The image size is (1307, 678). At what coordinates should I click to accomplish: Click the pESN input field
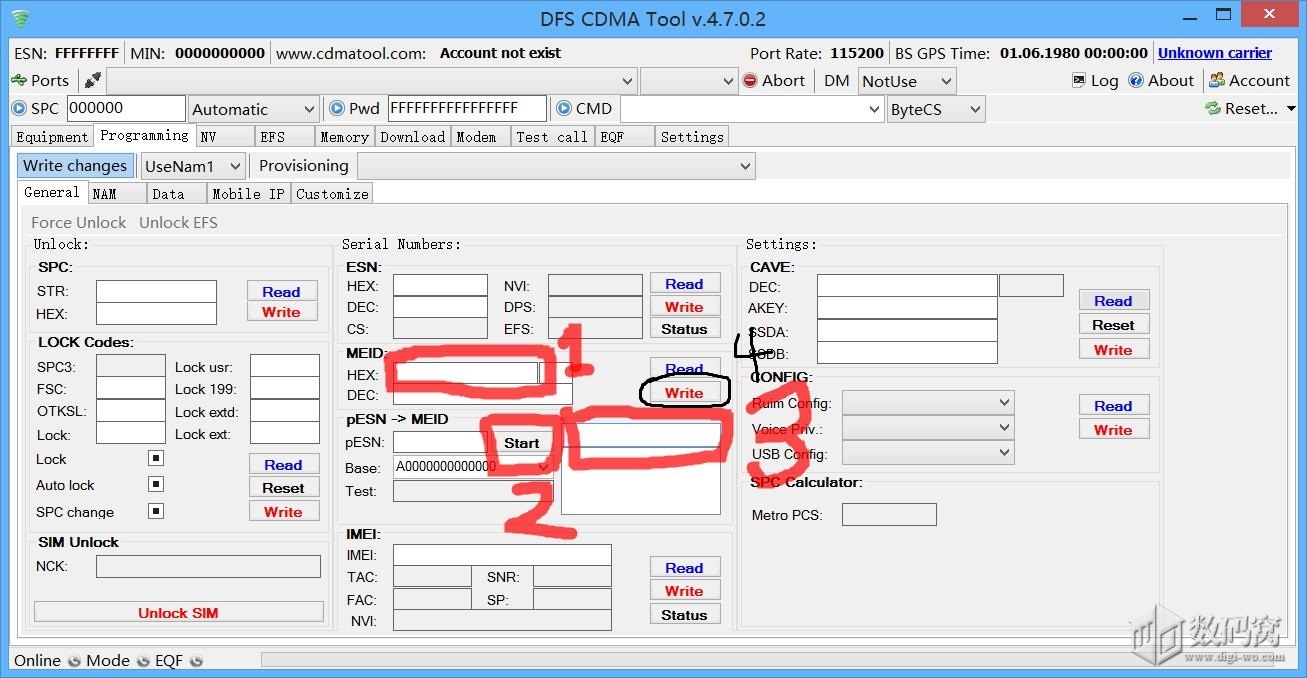[440, 442]
